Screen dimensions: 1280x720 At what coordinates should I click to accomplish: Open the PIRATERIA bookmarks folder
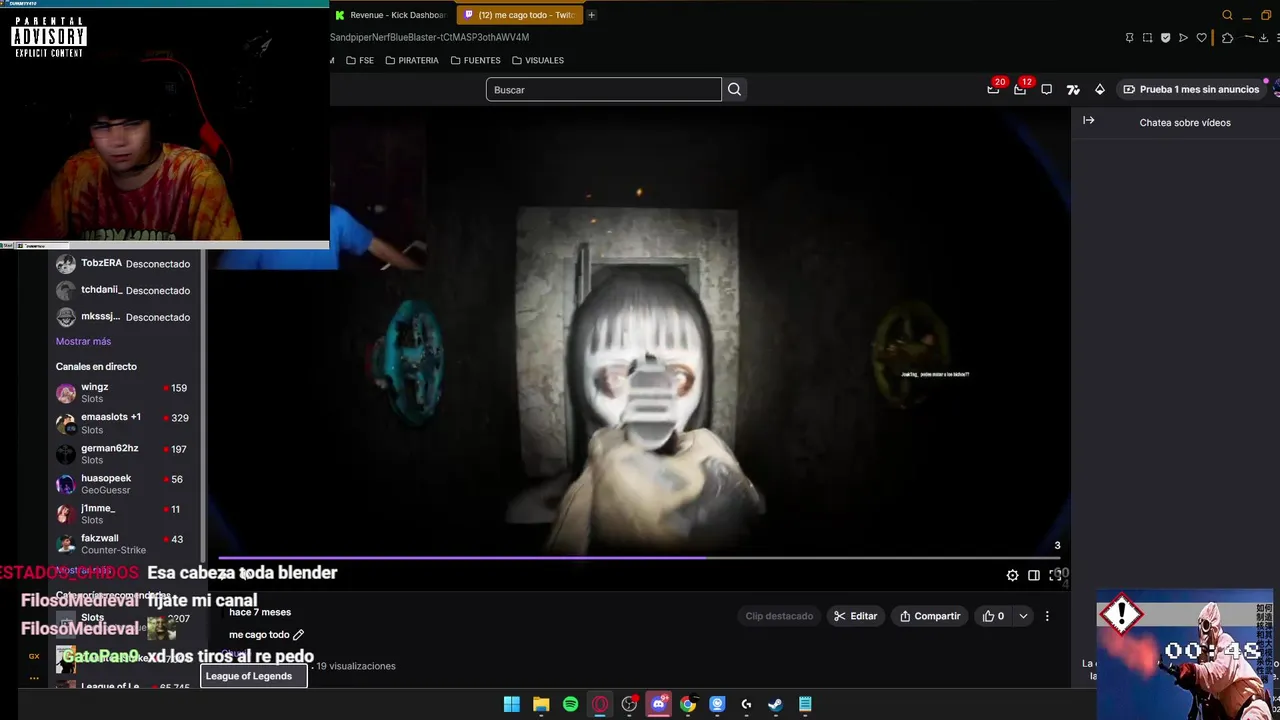point(411,60)
